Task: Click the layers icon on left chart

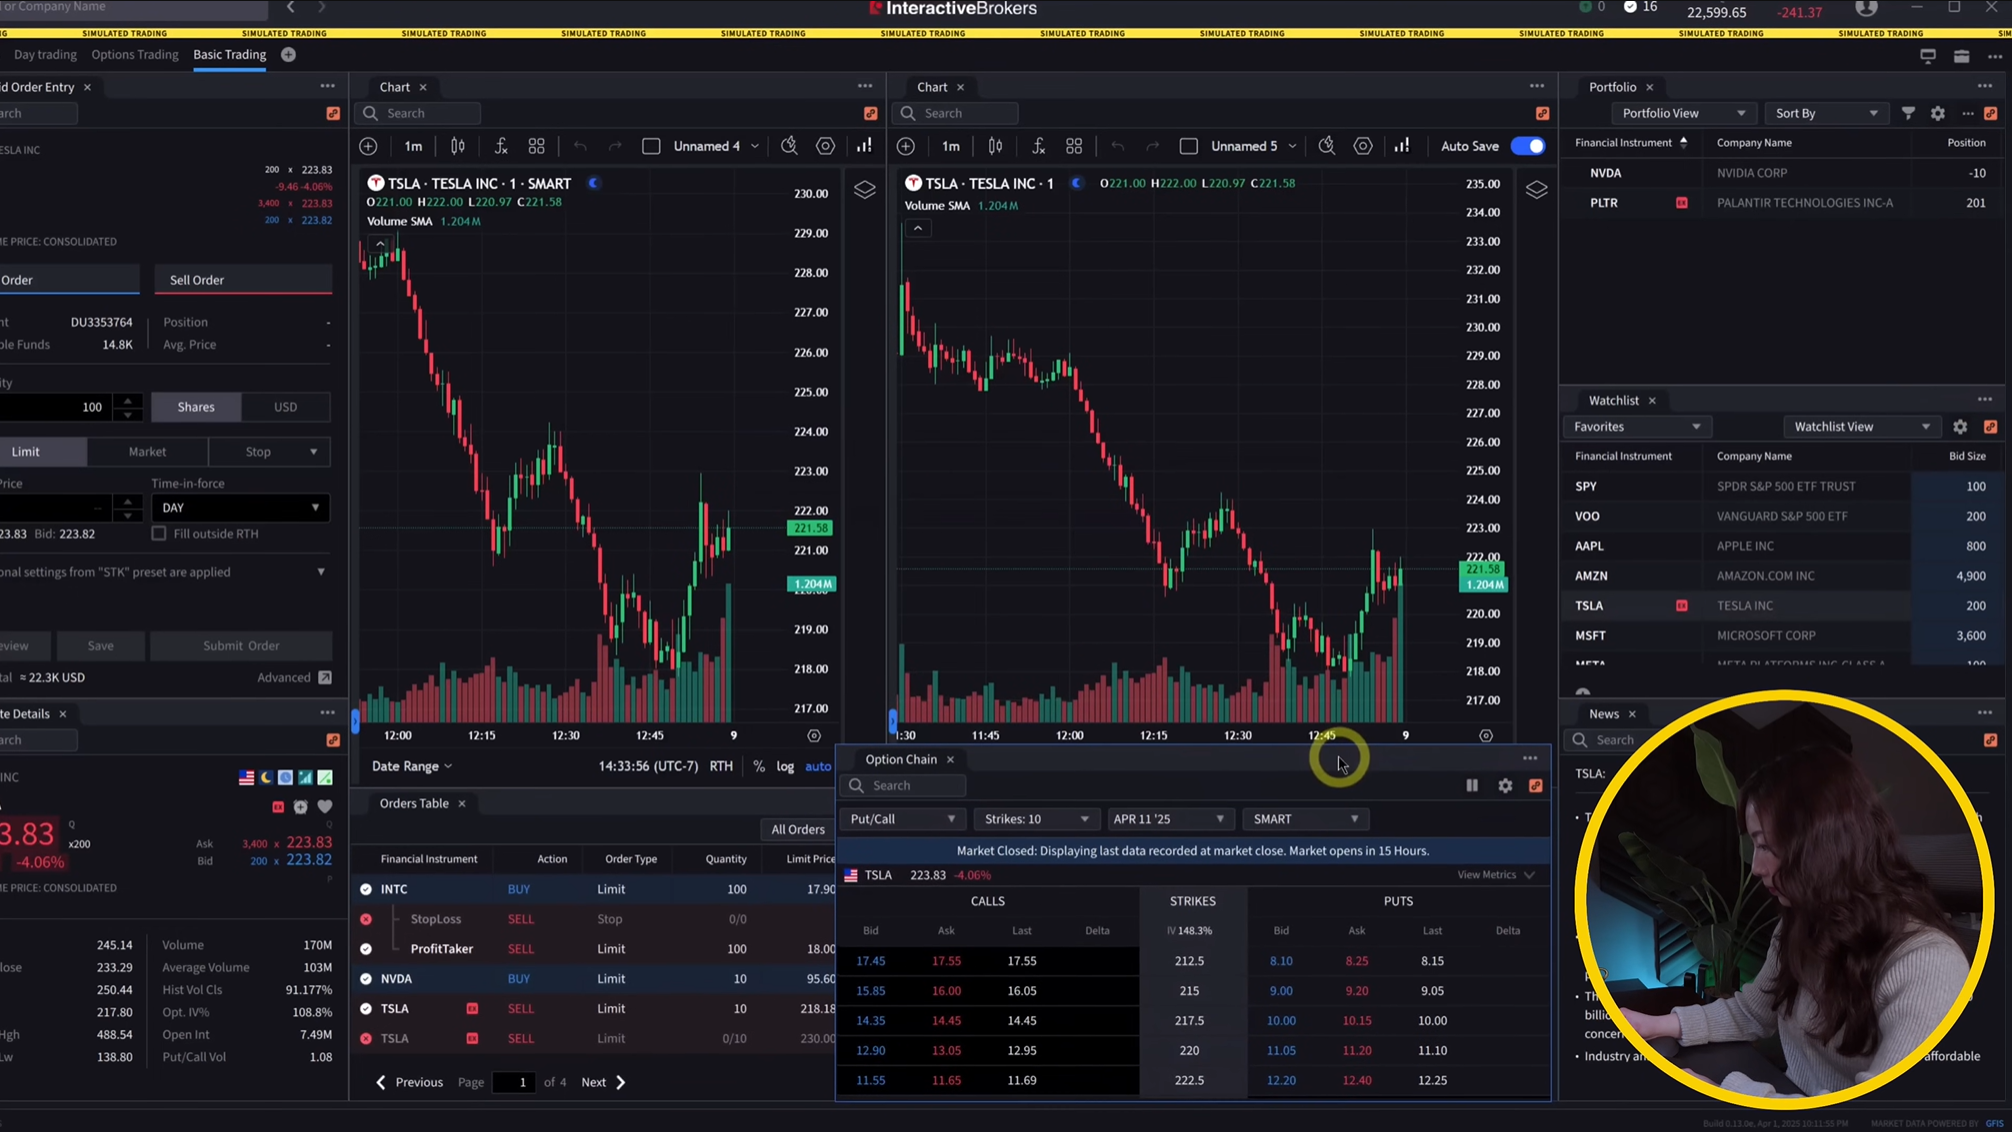Action: click(x=865, y=189)
